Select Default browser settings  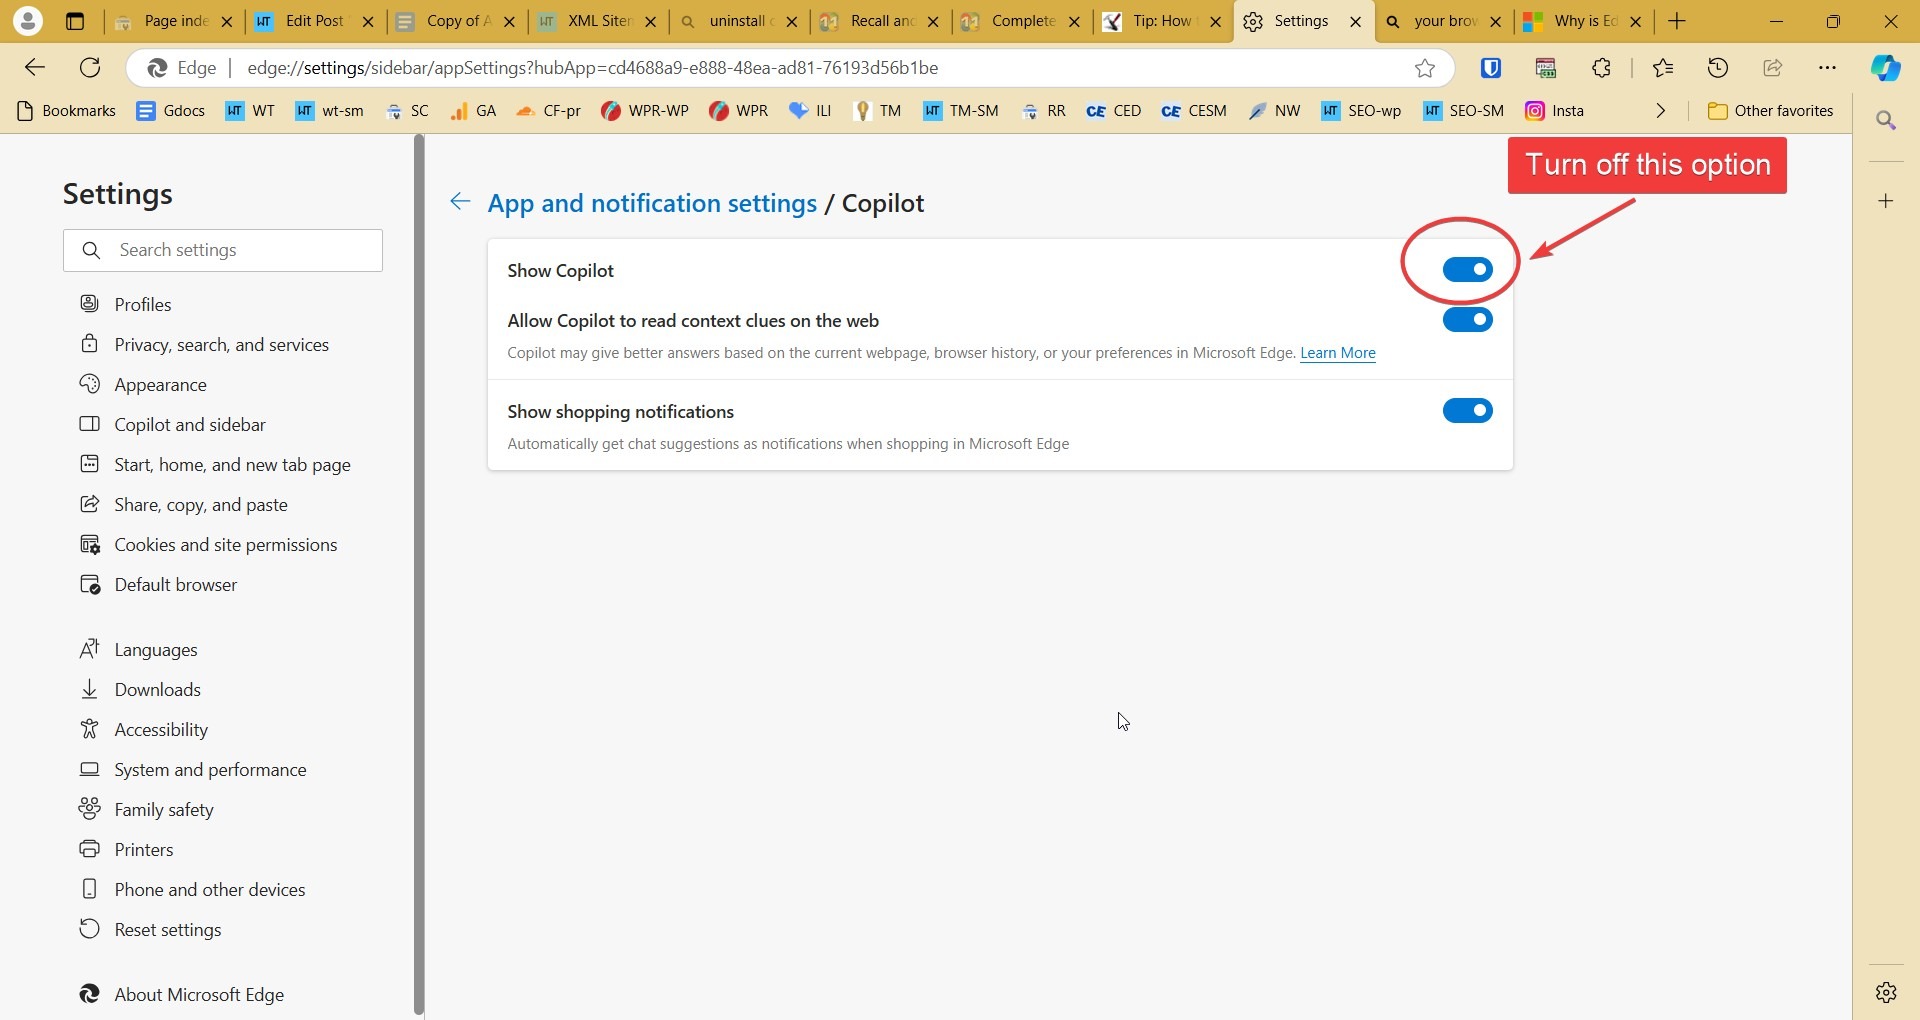(x=176, y=584)
